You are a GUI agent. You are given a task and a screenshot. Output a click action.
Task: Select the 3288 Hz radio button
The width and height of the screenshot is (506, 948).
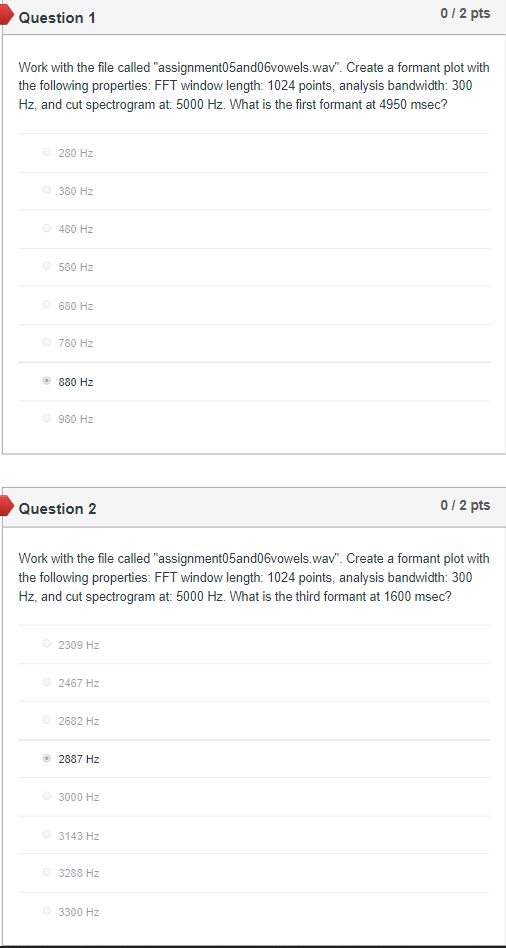point(47,872)
